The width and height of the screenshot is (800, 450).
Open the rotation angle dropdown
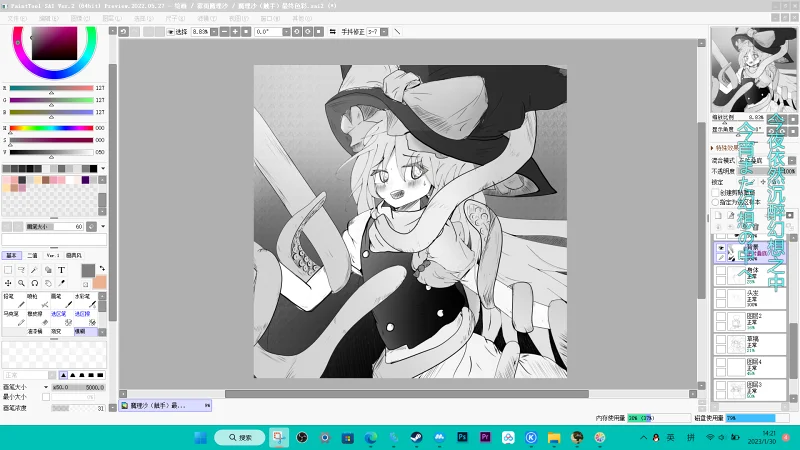pyautogui.click(x=286, y=32)
